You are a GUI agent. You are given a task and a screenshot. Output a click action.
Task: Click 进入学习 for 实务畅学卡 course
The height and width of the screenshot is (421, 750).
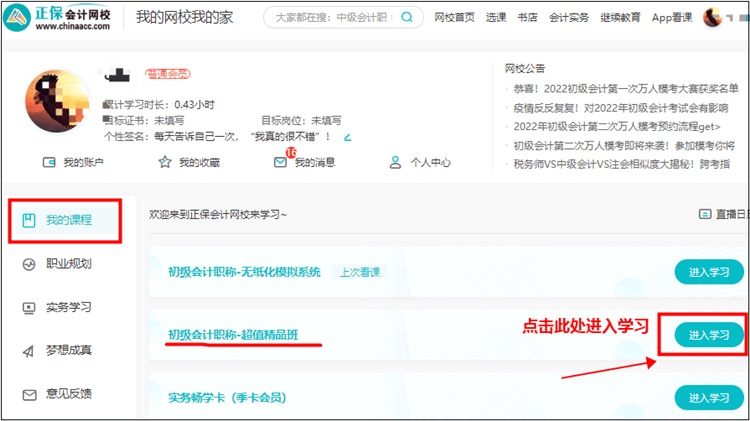click(x=709, y=398)
